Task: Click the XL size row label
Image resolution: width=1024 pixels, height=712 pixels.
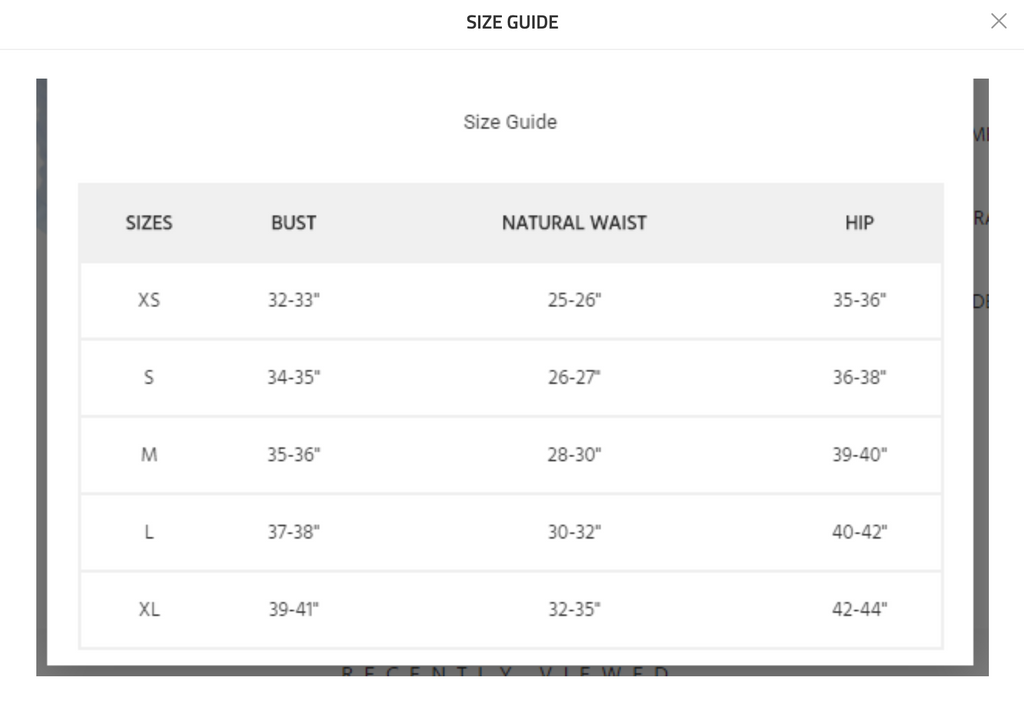Action: (149, 609)
